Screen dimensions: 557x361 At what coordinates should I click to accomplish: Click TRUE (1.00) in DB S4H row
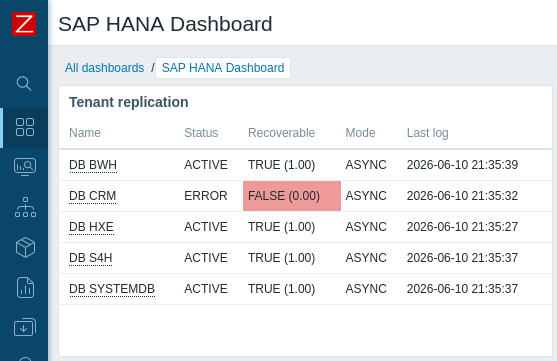click(x=281, y=258)
